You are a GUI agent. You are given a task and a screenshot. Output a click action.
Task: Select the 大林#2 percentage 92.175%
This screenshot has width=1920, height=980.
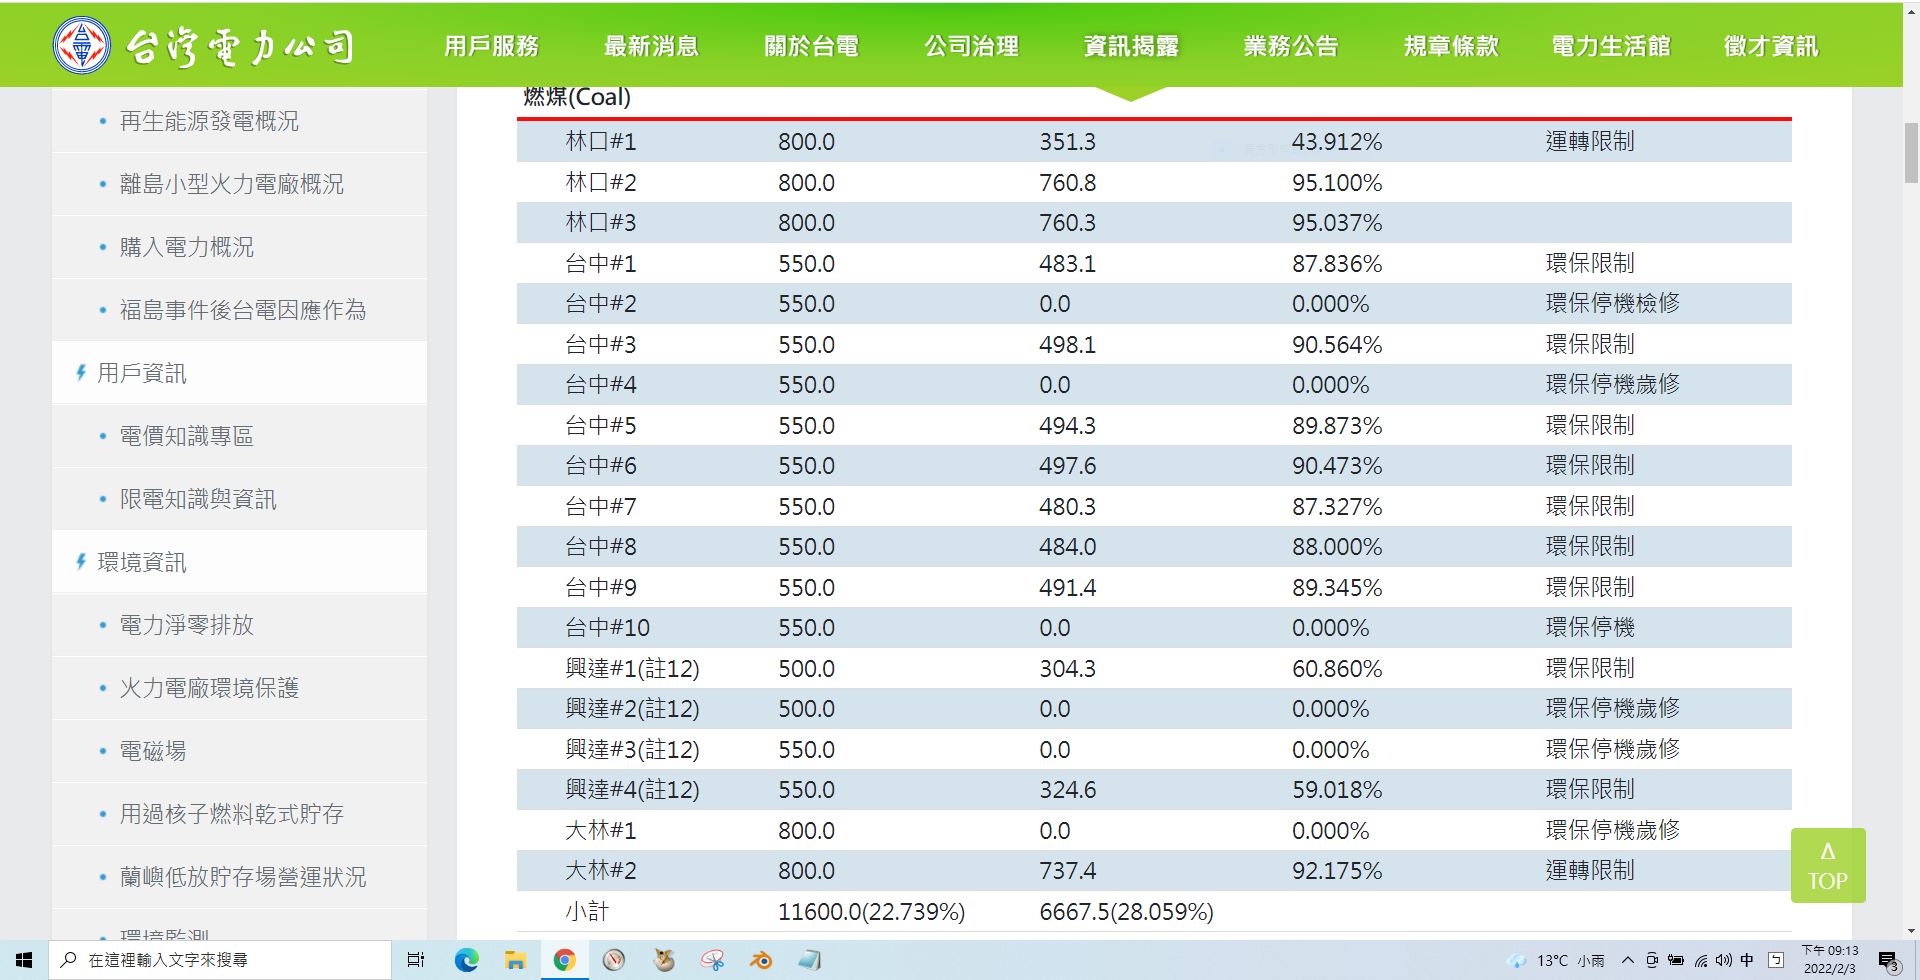pos(1336,871)
